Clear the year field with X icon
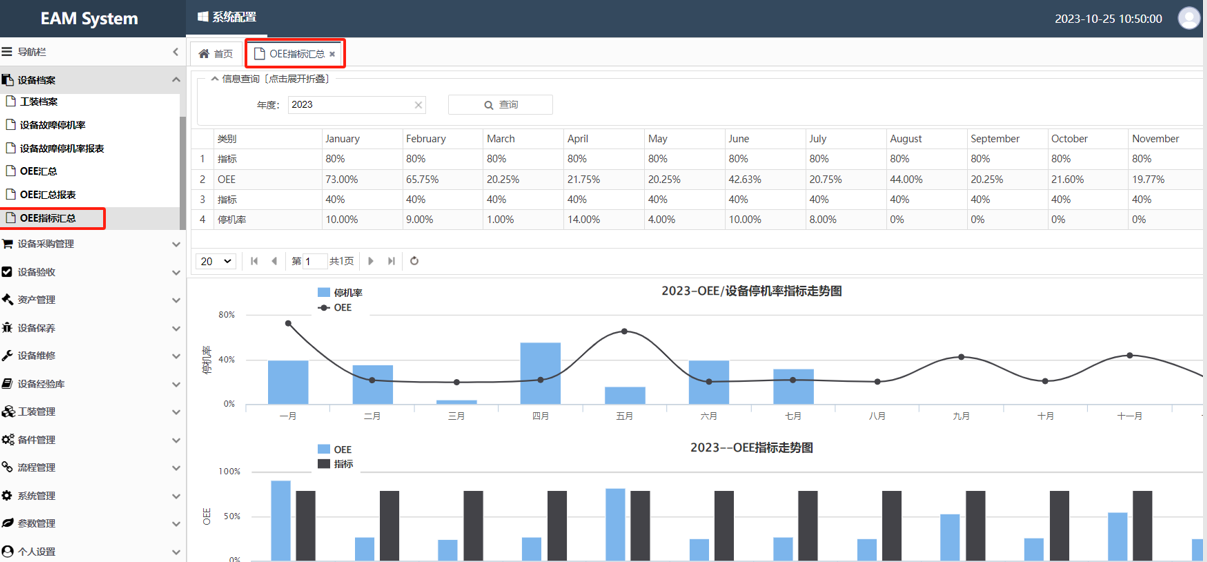This screenshot has width=1207, height=562. 418,105
